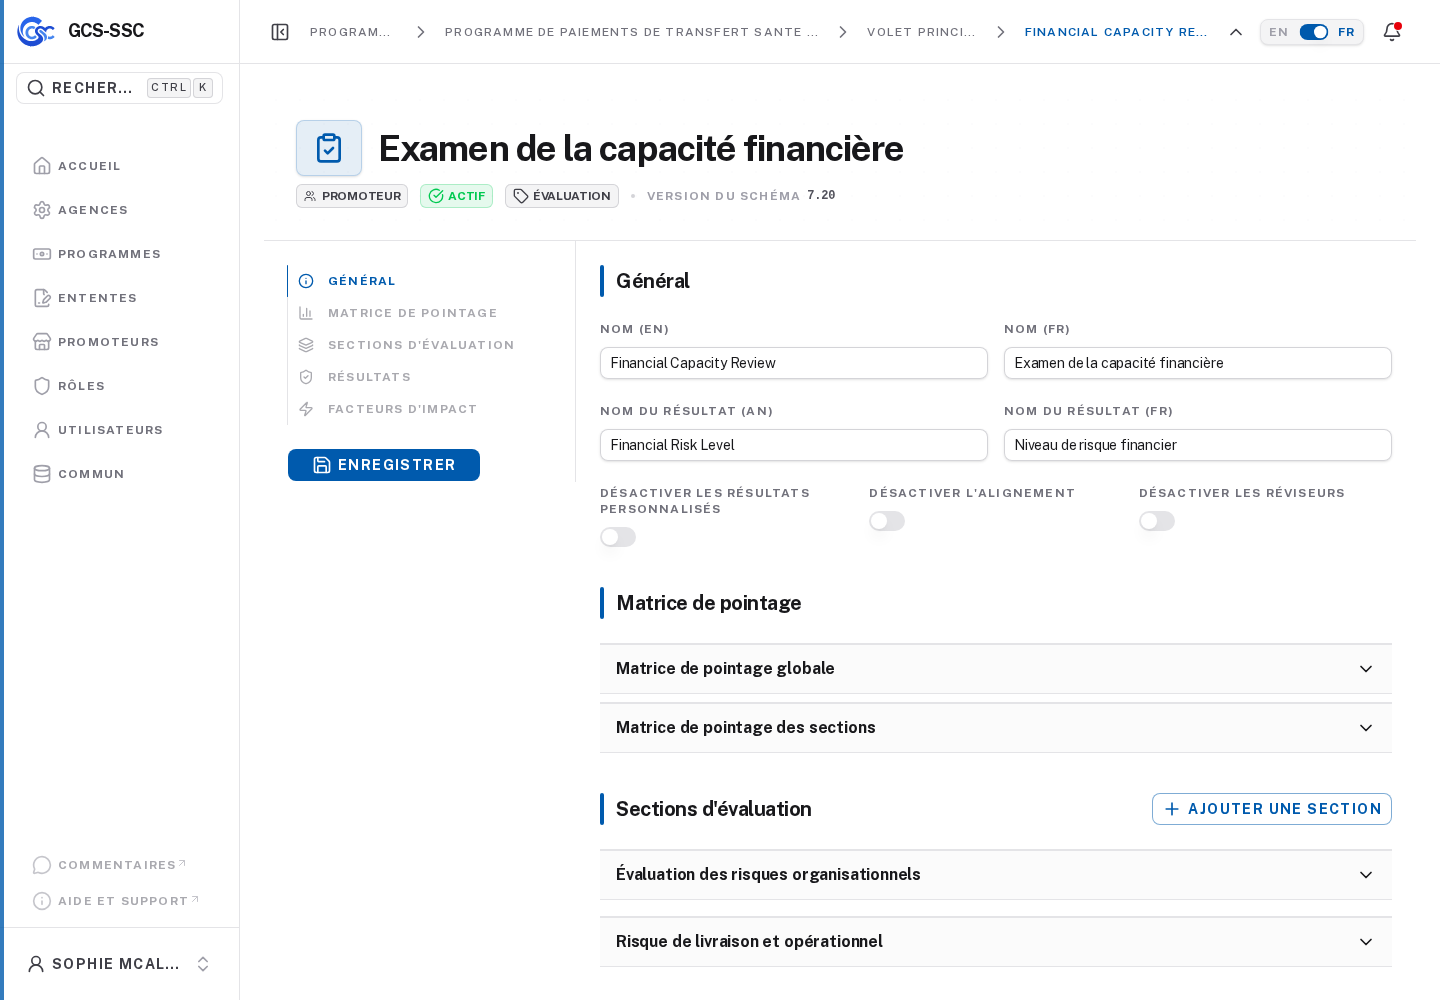Click the Sections d'évaluation layers icon

[x=306, y=345]
